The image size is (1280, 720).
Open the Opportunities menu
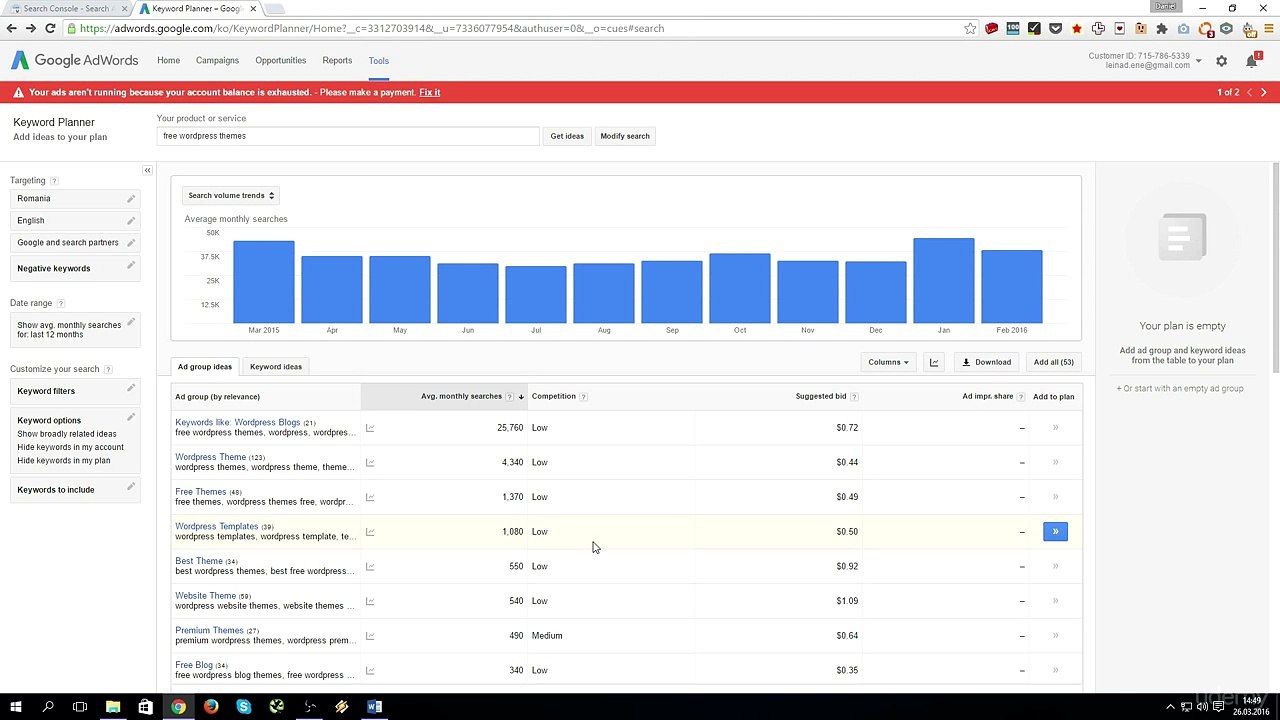coord(280,60)
